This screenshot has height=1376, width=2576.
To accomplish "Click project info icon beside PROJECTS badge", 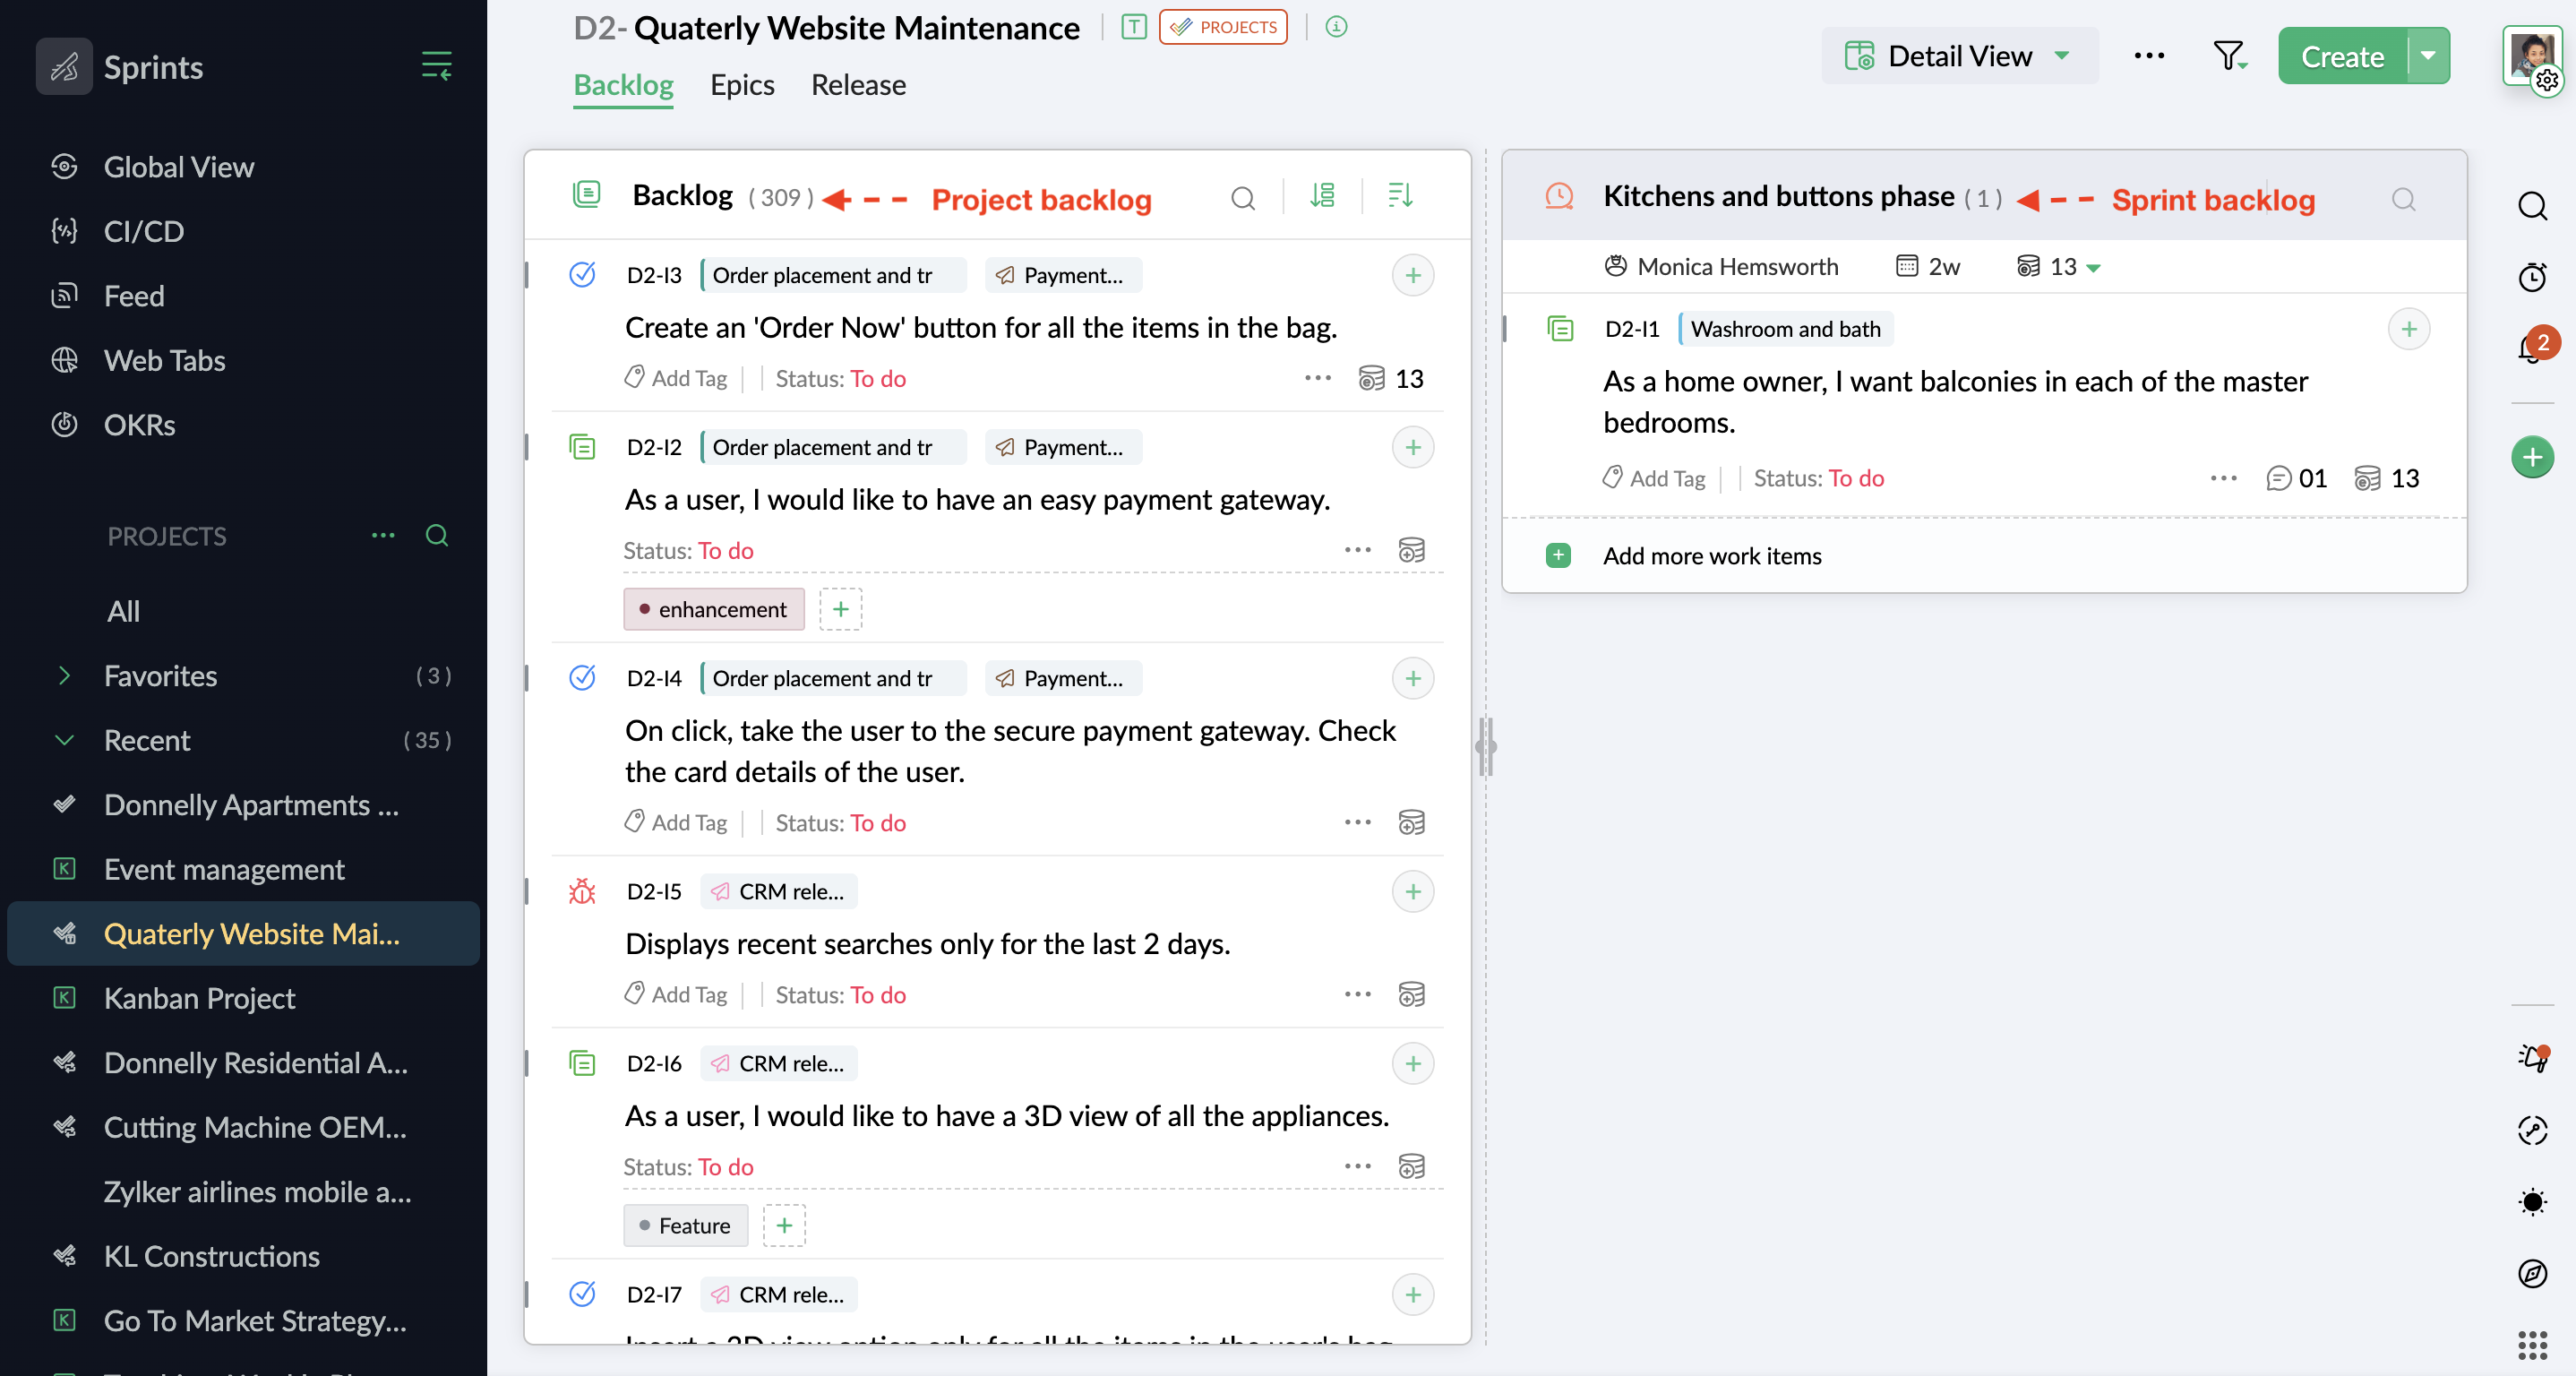I will pyautogui.click(x=1336, y=27).
